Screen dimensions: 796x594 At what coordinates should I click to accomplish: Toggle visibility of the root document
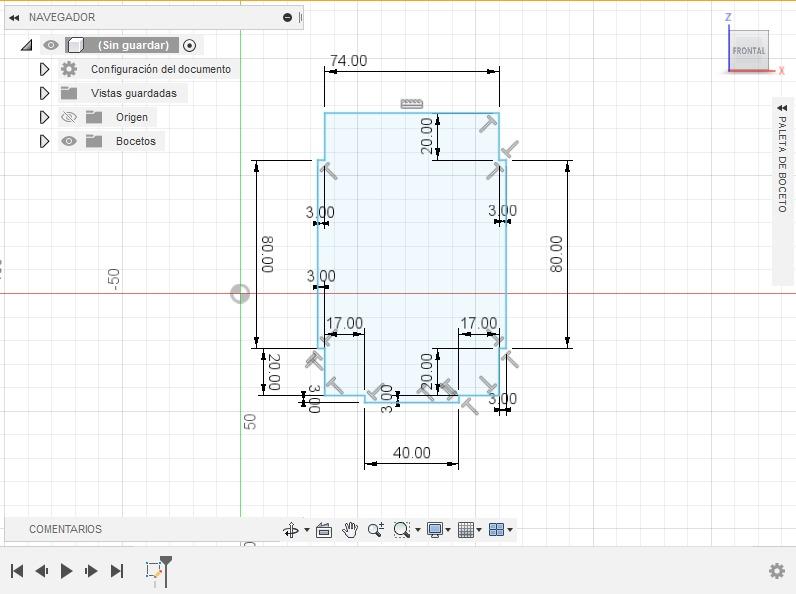[x=51, y=45]
